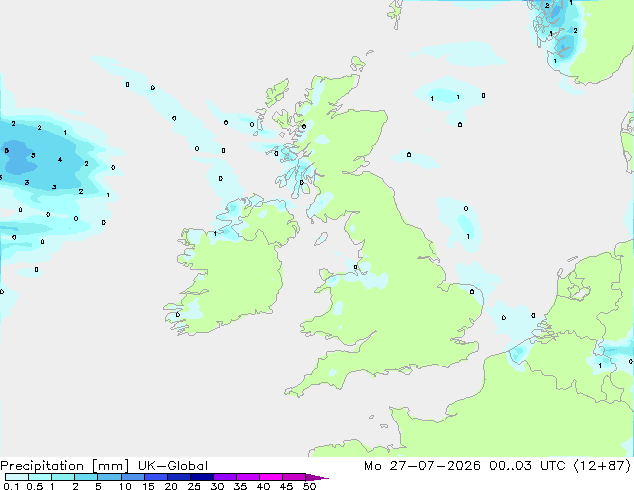Click the 'UK-Global' model label
The width and height of the screenshot is (634, 490).
(x=173, y=466)
